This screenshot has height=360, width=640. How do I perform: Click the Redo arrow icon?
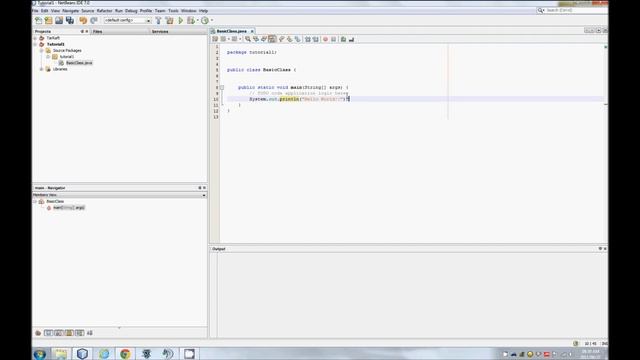pos(94,20)
